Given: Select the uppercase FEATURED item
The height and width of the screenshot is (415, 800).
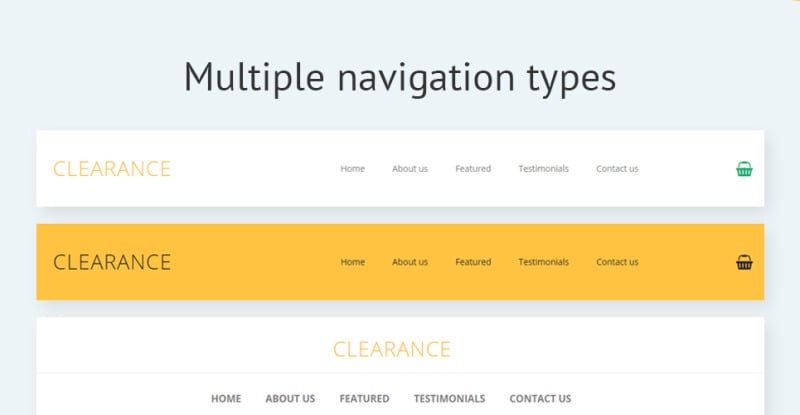Looking at the screenshot, I should pos(364,399).
